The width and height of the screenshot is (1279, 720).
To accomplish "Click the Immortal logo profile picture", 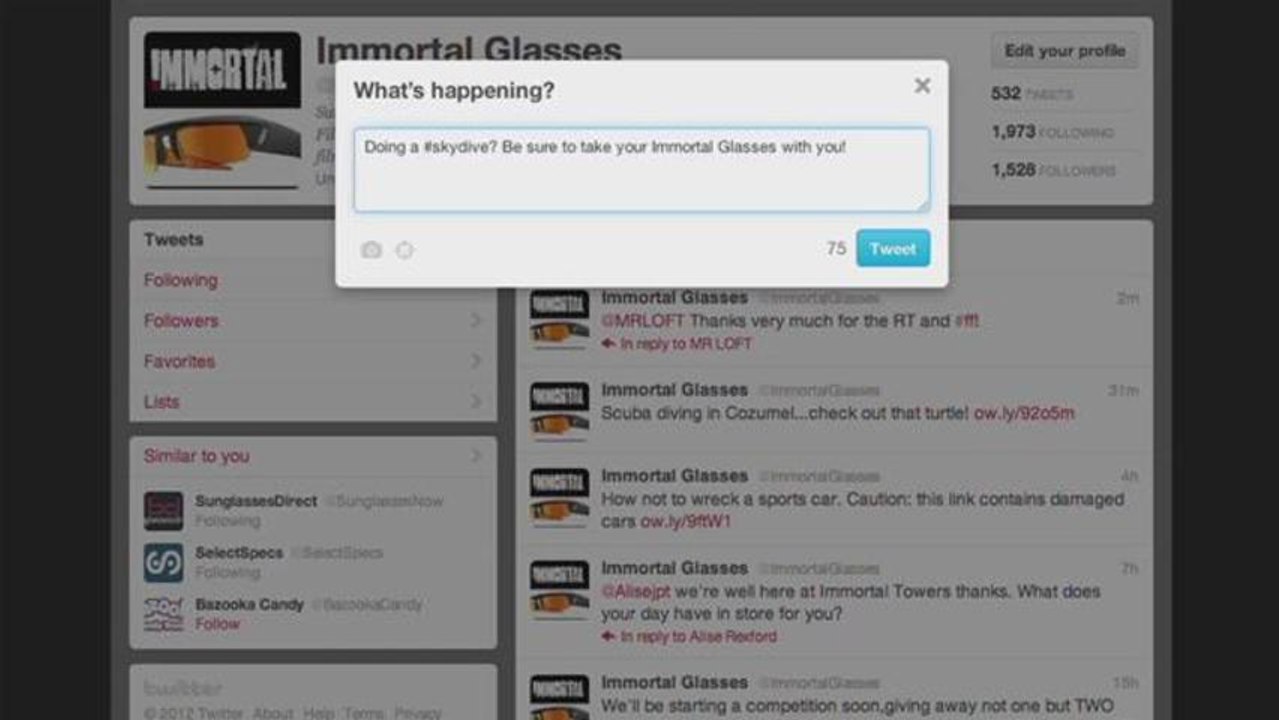I will (x=222, y=70).
